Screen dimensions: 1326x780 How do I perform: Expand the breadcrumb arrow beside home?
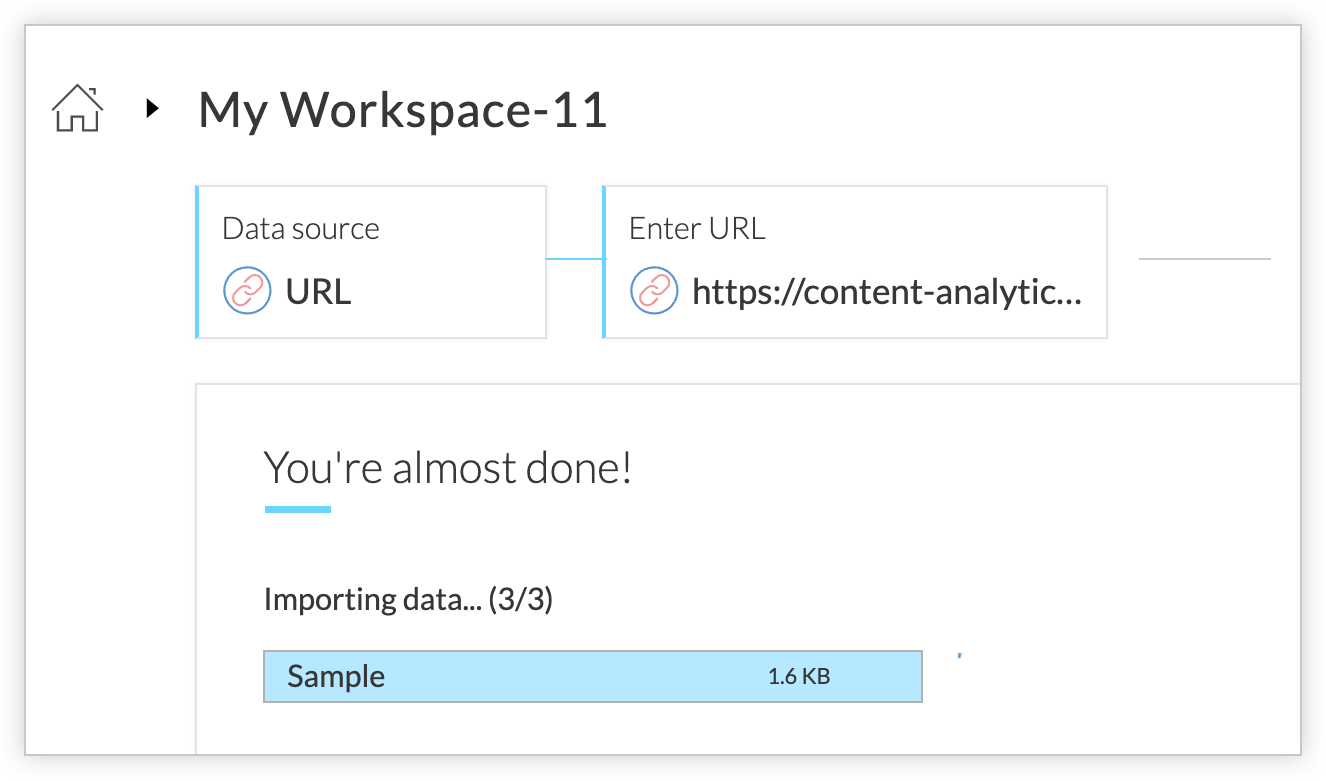click(152, 109)
